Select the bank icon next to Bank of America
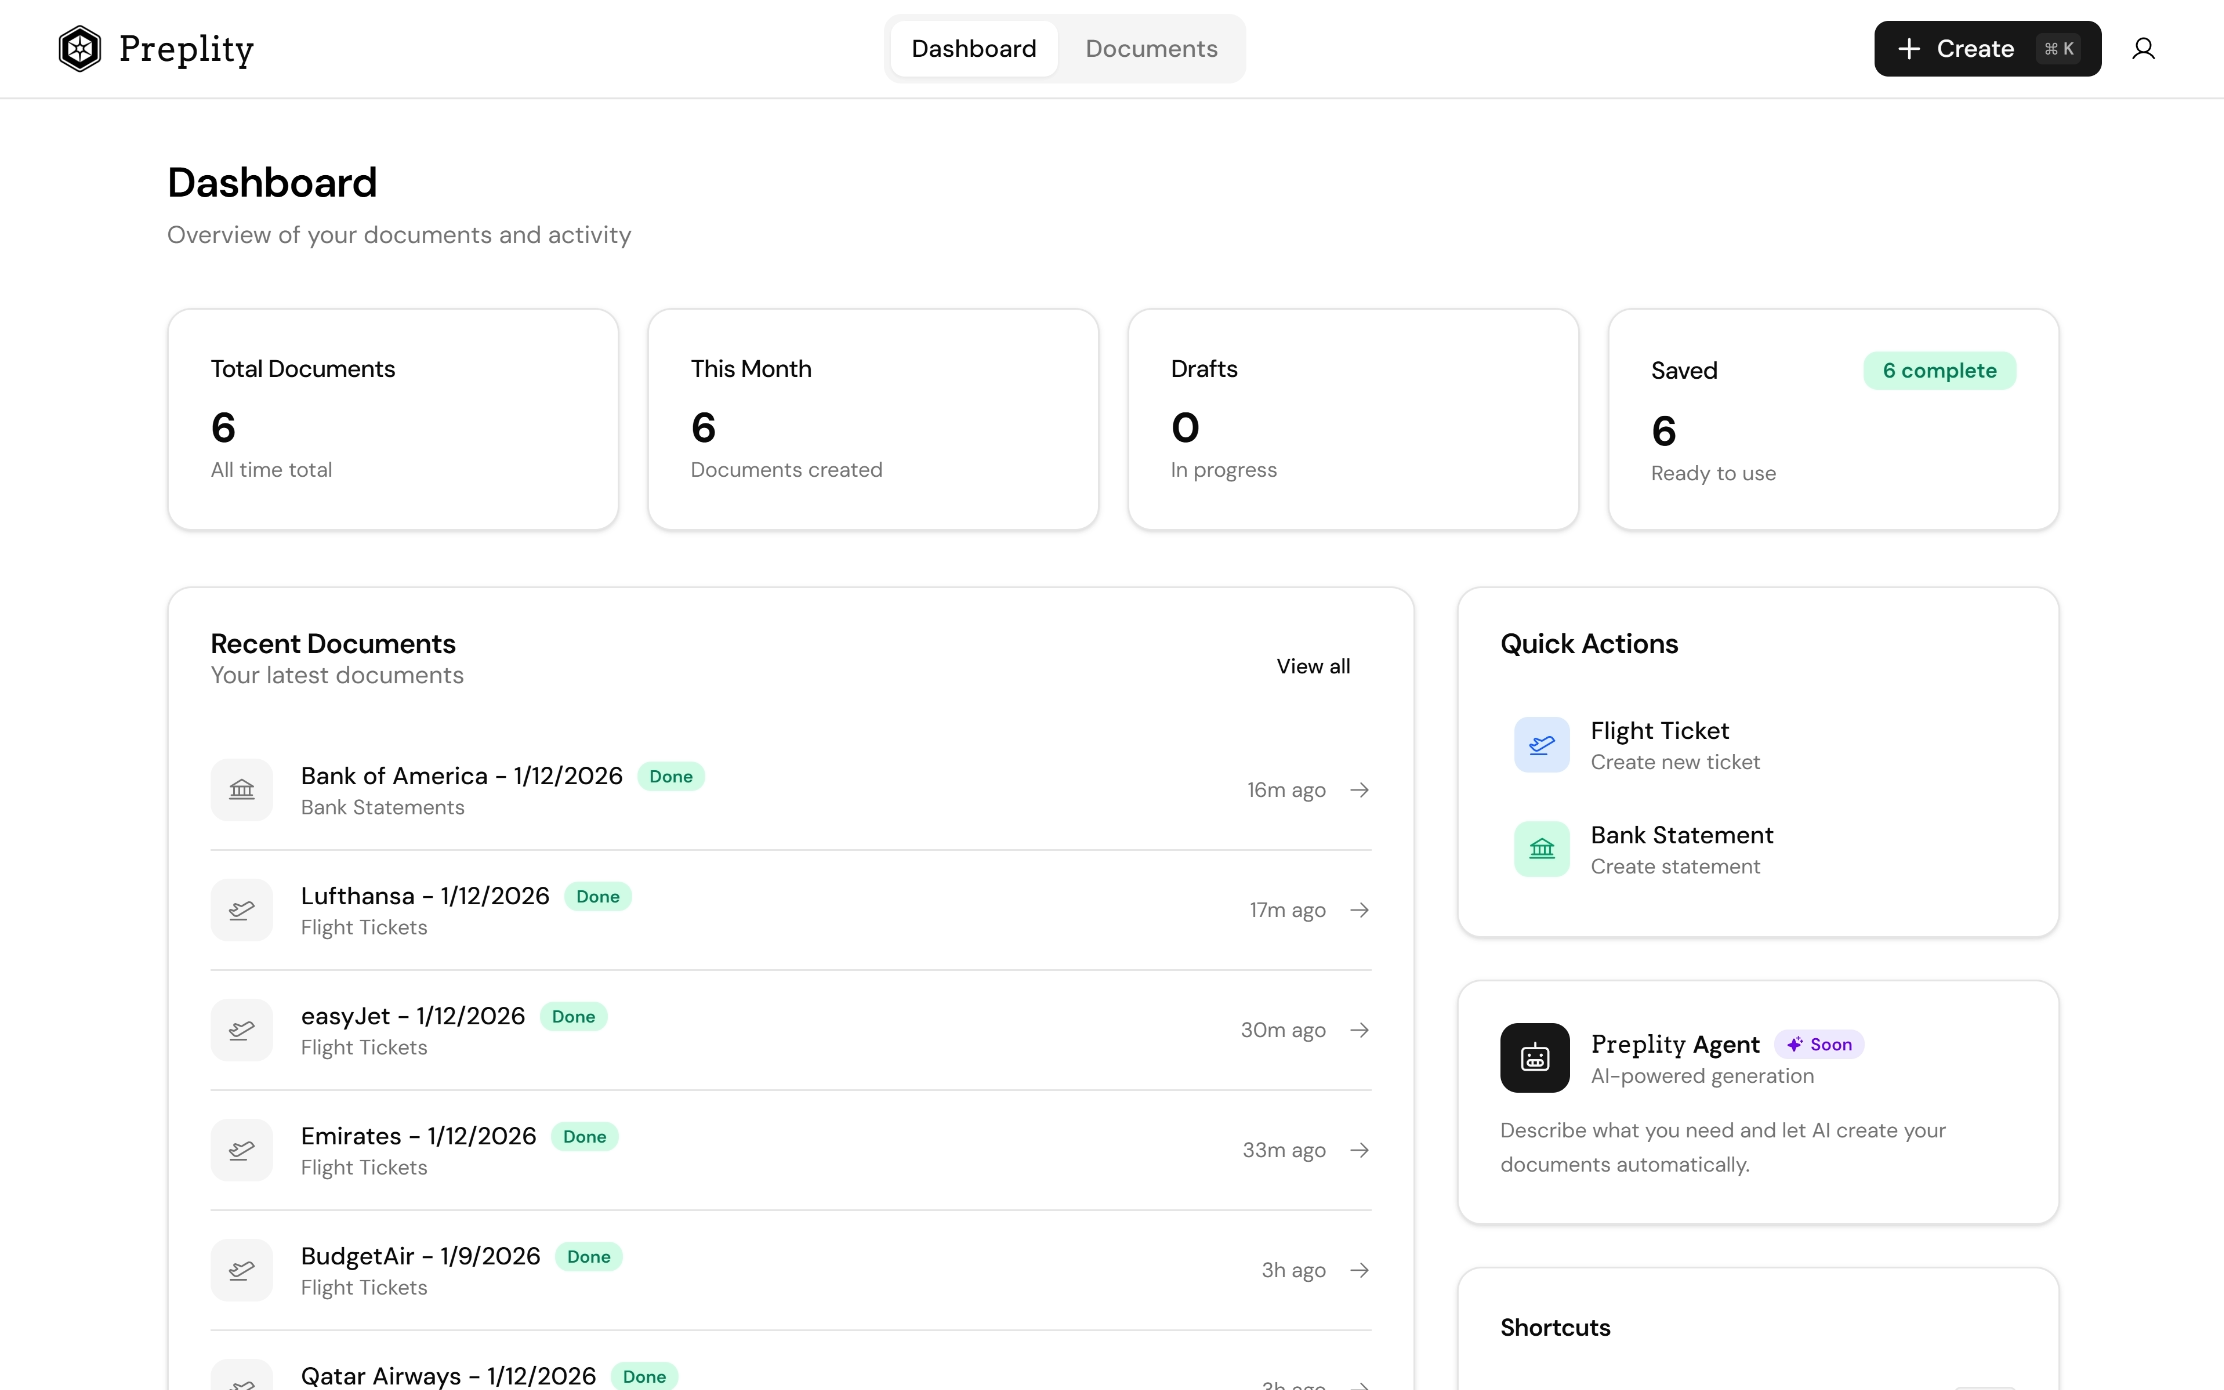 [x=241, y=789]
